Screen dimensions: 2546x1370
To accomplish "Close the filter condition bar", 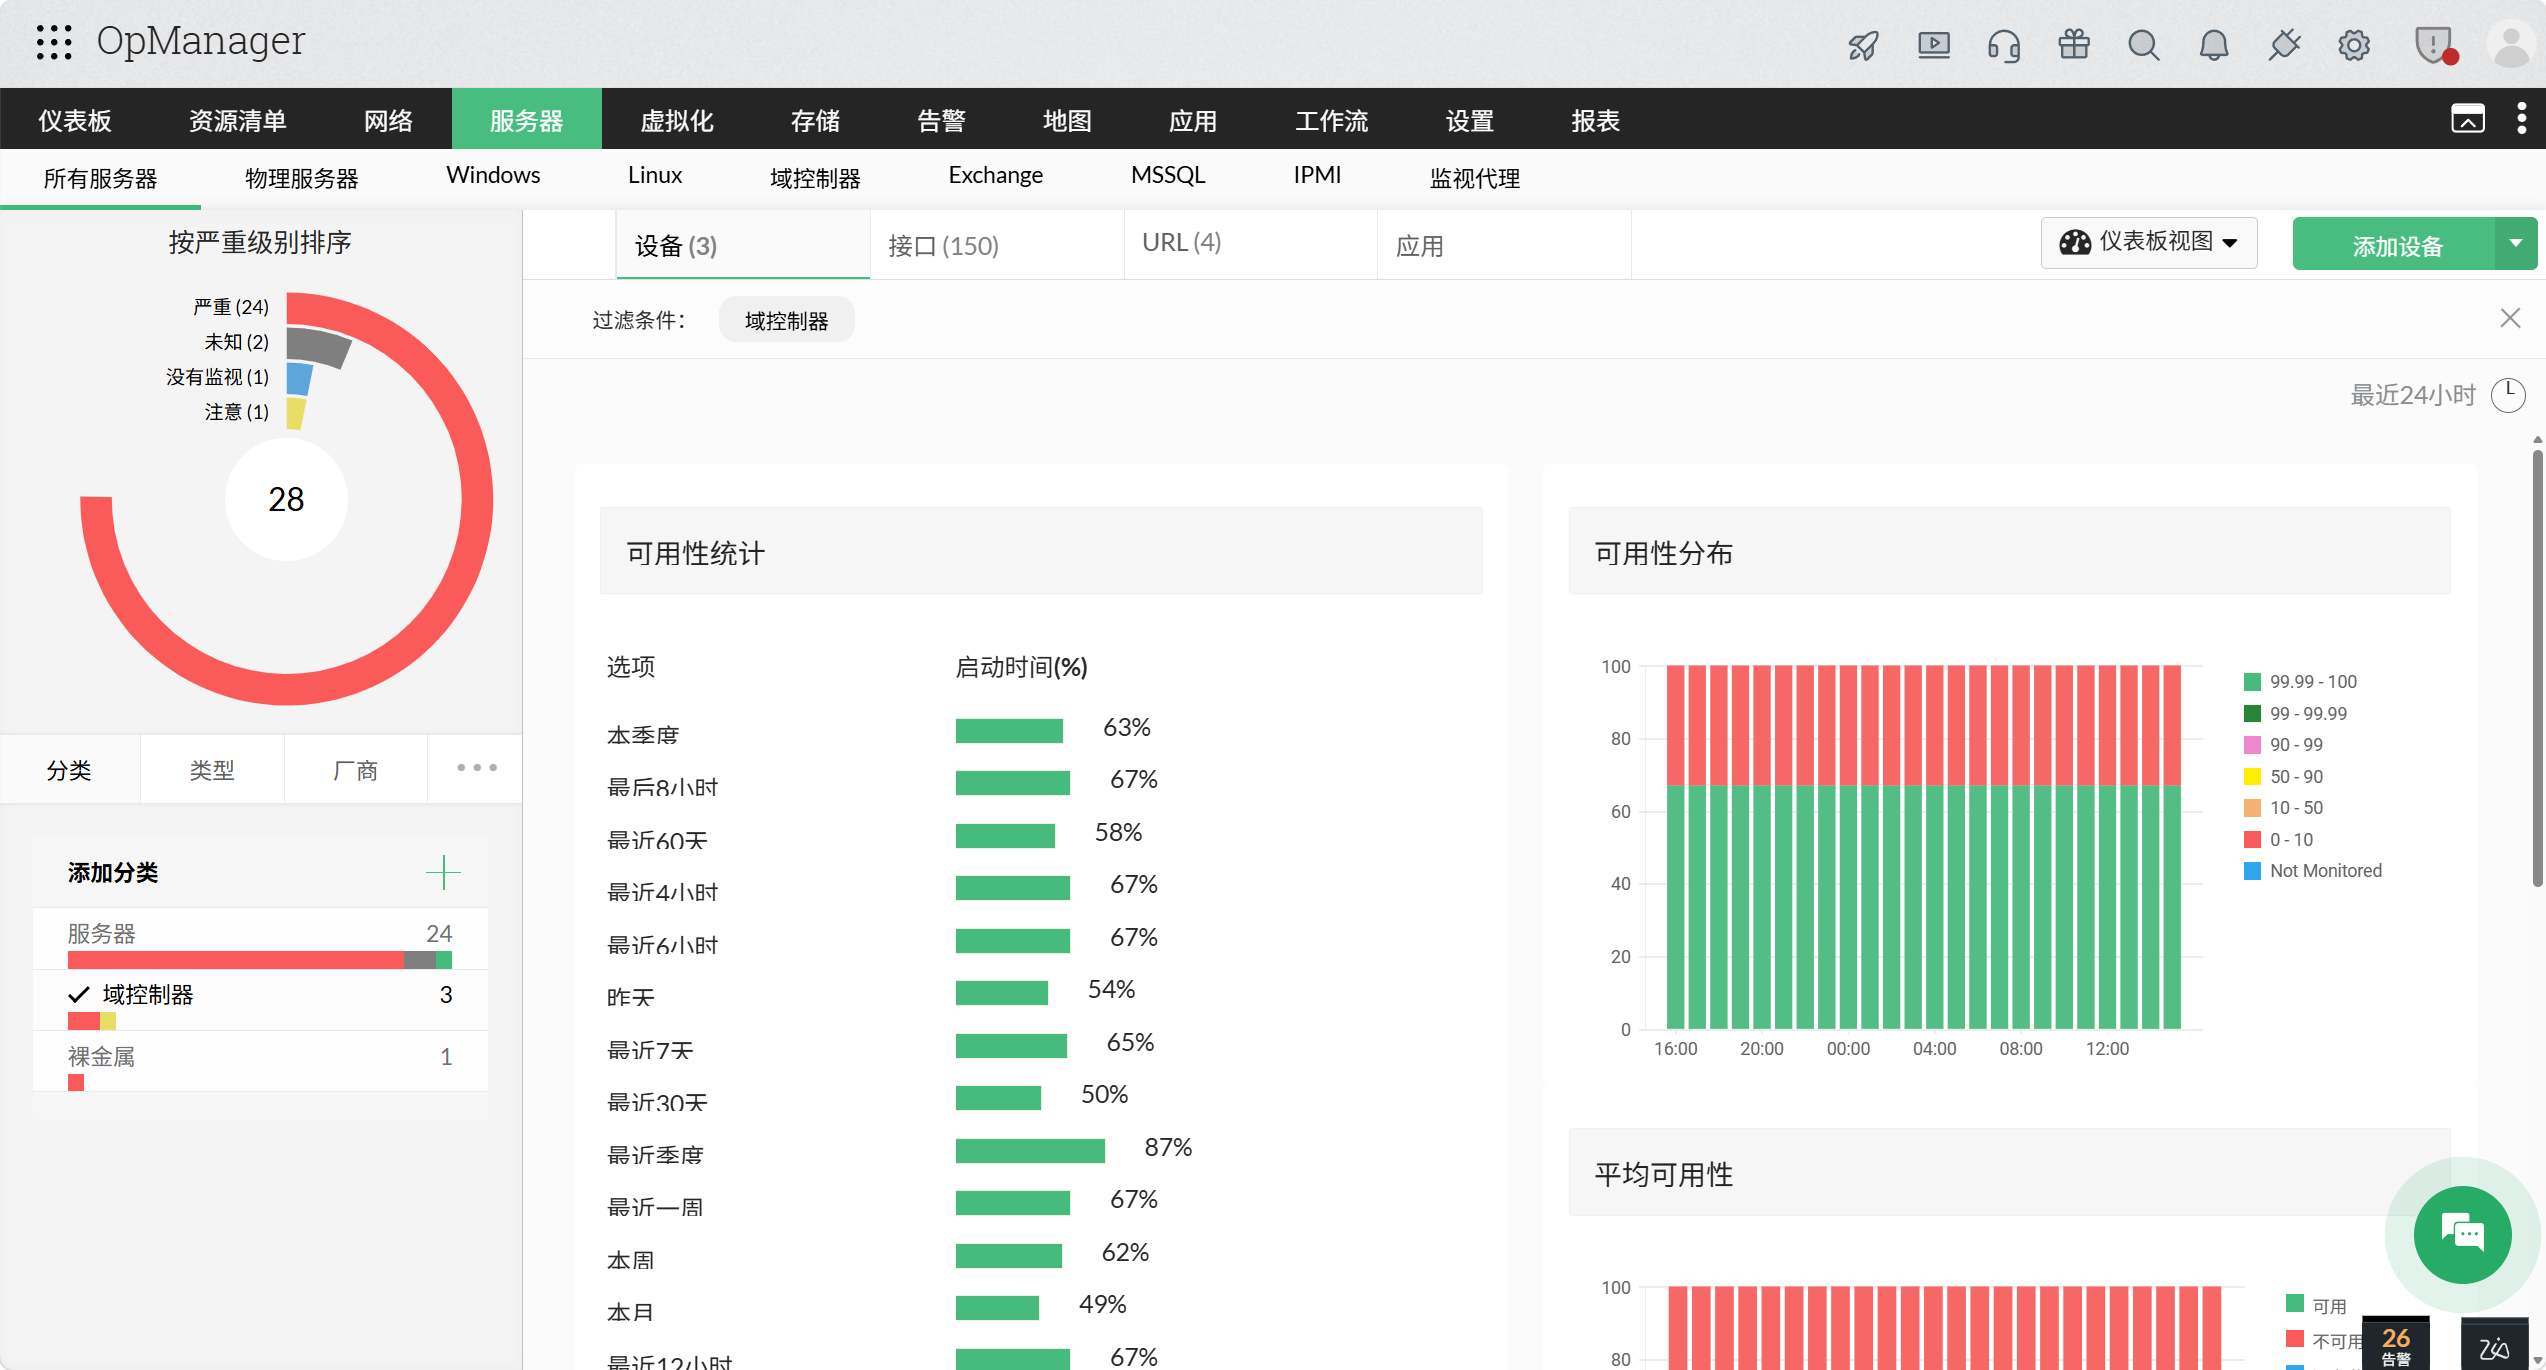I will pyautogui.click(x=2510, y=318).
